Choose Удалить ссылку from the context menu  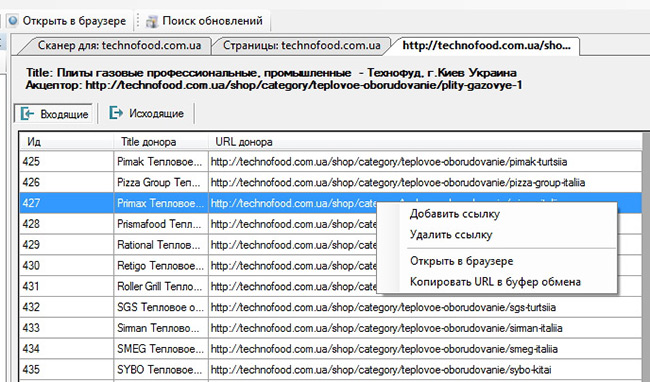click(x=451, y=235)
